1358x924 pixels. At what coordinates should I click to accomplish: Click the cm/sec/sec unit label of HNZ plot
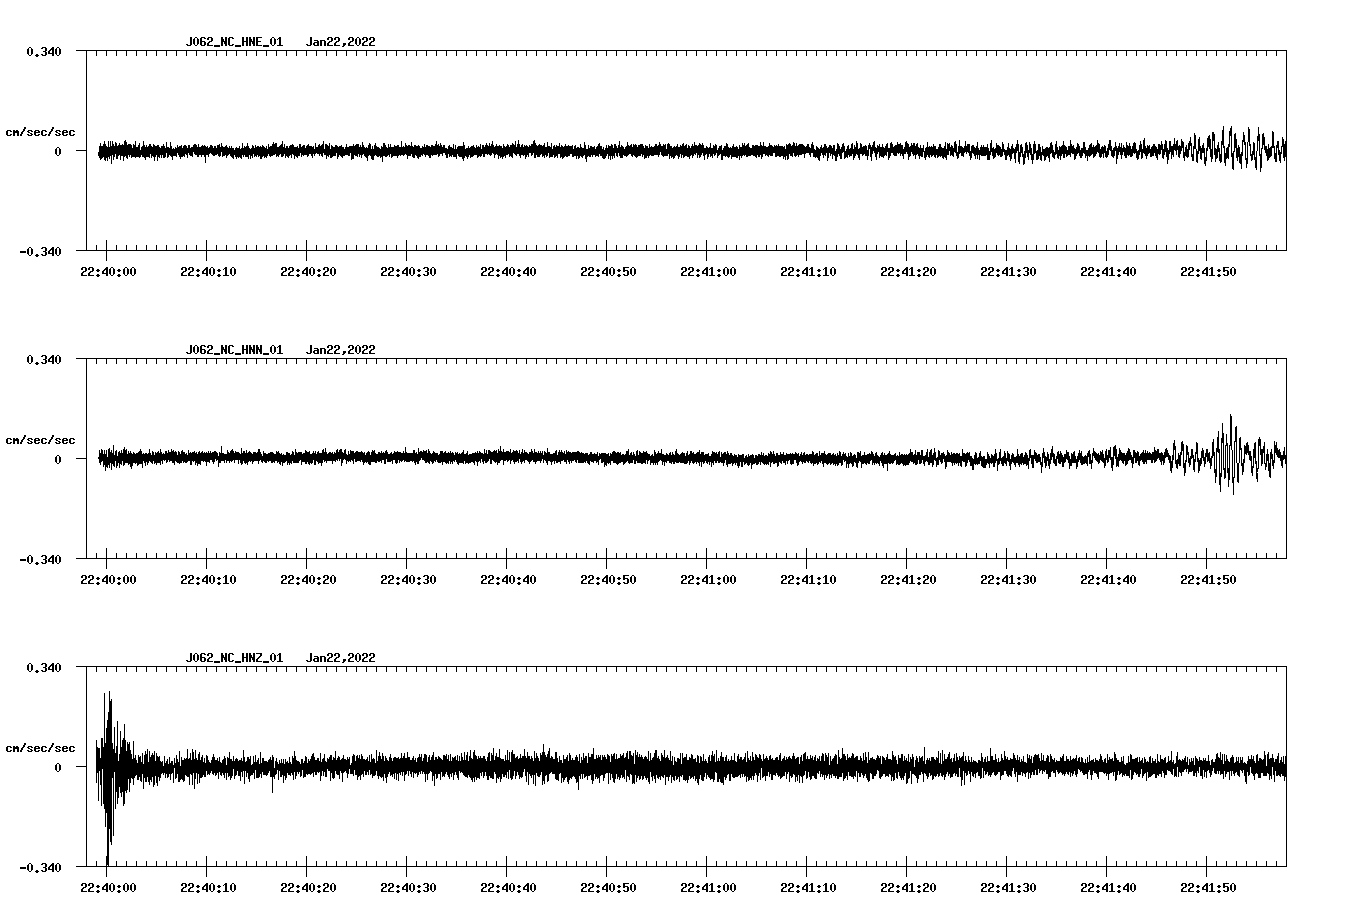tap(40, 748)
